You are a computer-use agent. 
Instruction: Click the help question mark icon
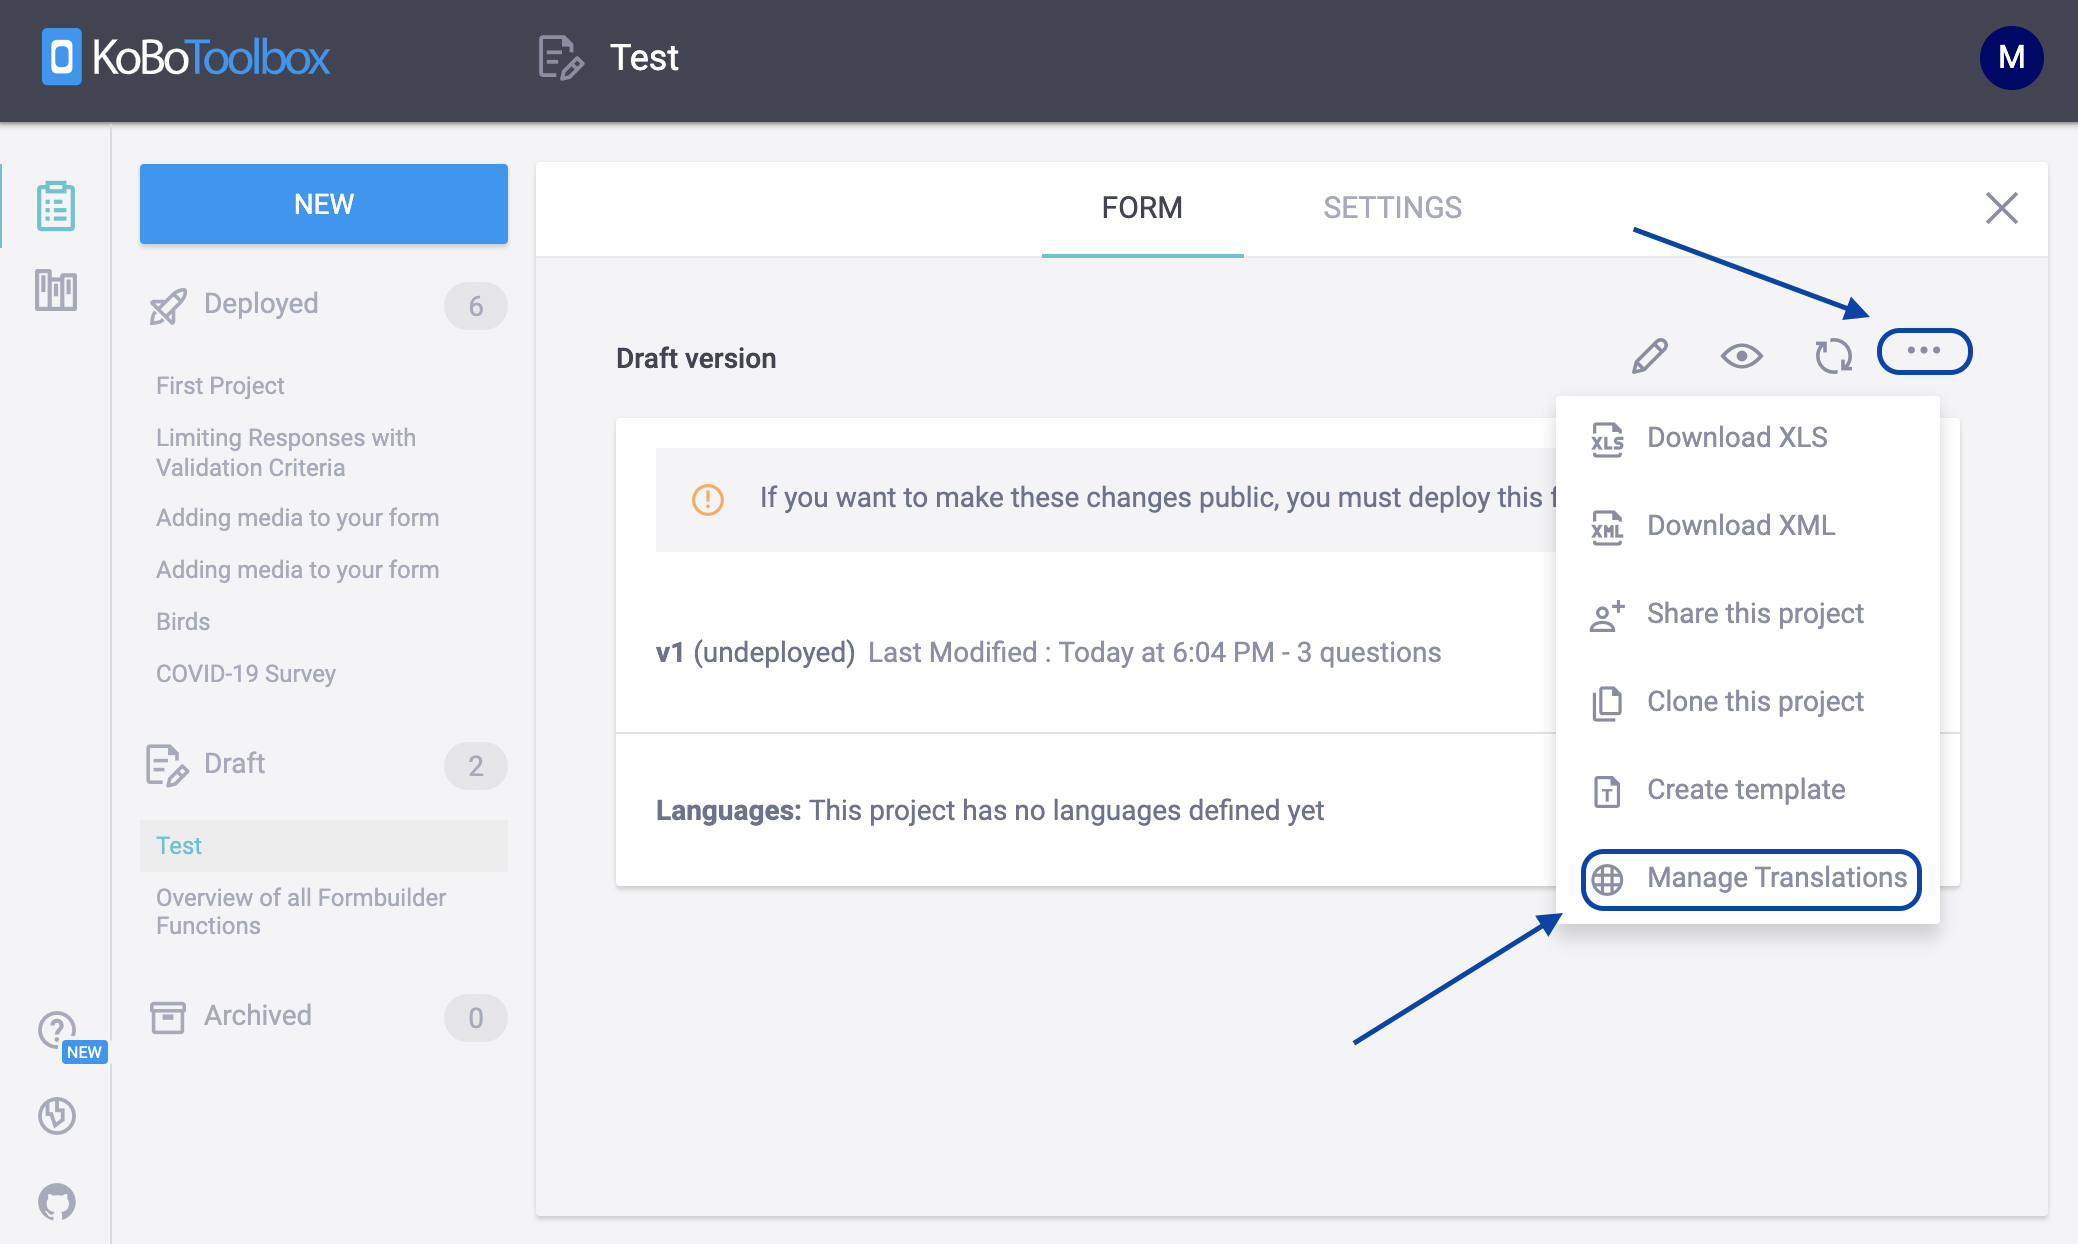tap(56, 1029)
